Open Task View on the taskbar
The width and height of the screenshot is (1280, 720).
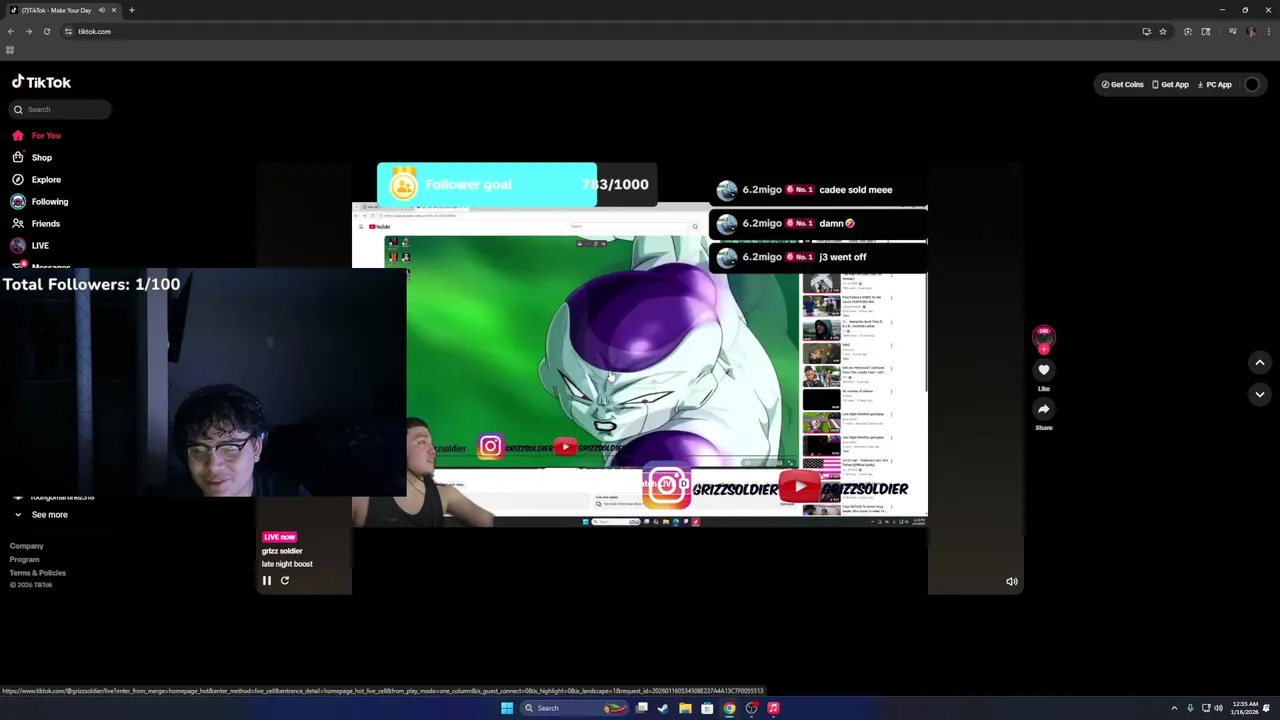pyautogui.click(x=641, y=708)
